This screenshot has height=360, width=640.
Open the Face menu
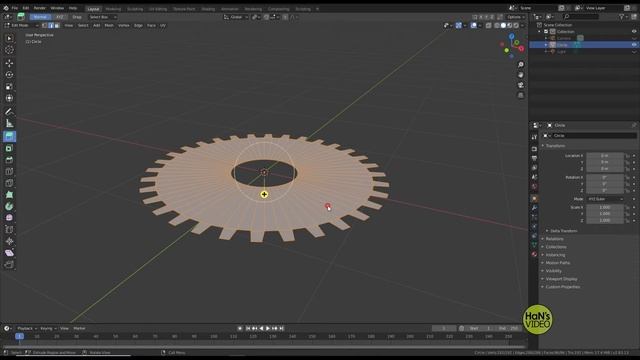[151, 25]
